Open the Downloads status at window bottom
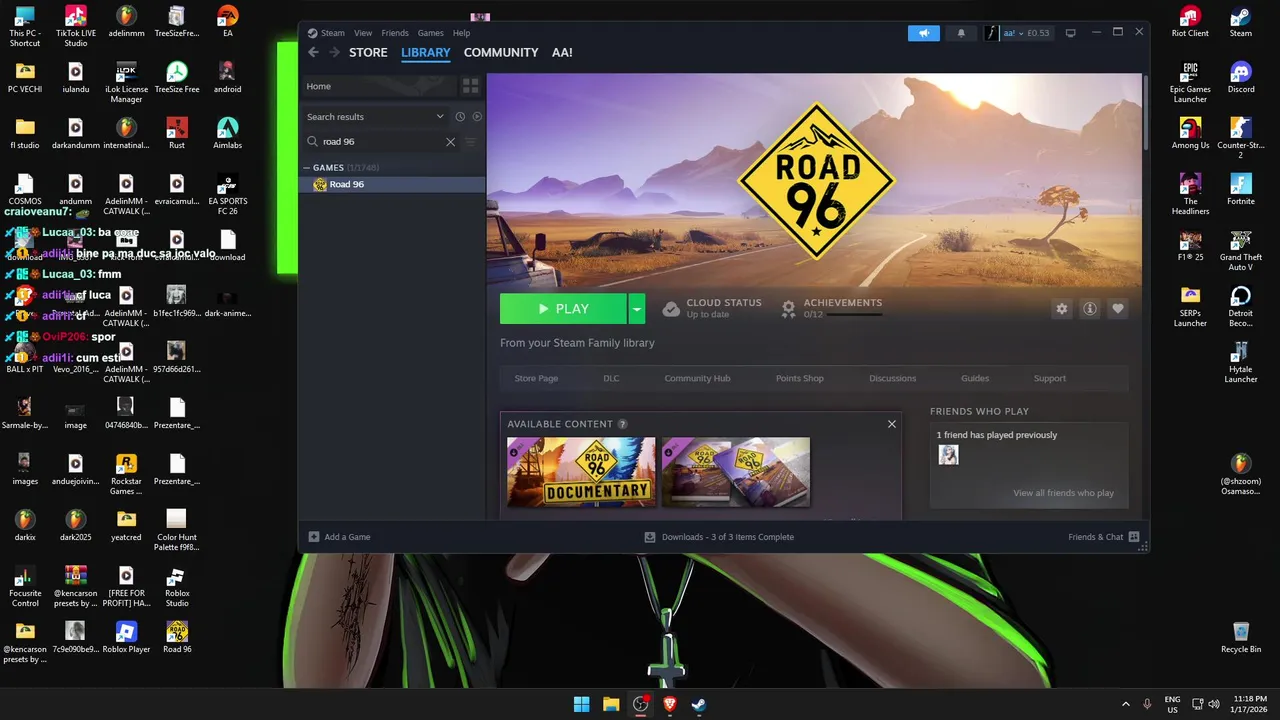Viewport: 1280px width, 720px height. pos(720,537)
